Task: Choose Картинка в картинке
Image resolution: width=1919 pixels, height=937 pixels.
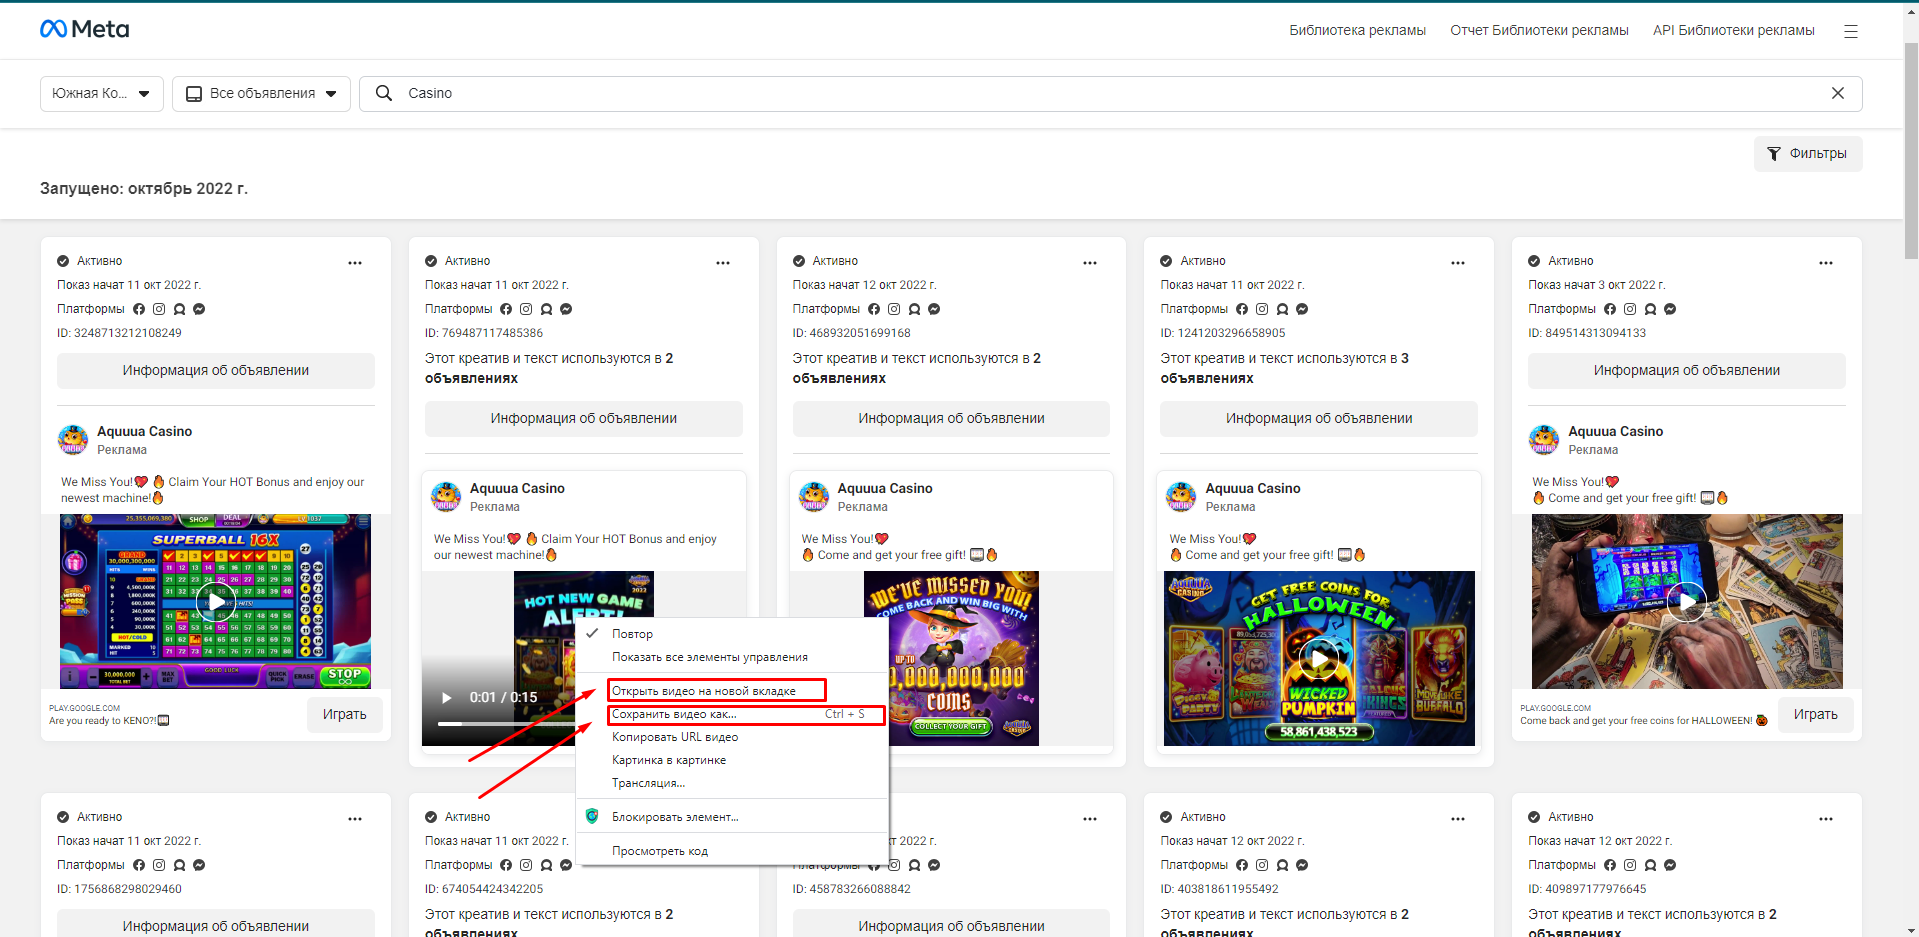Action: [733, 760]
